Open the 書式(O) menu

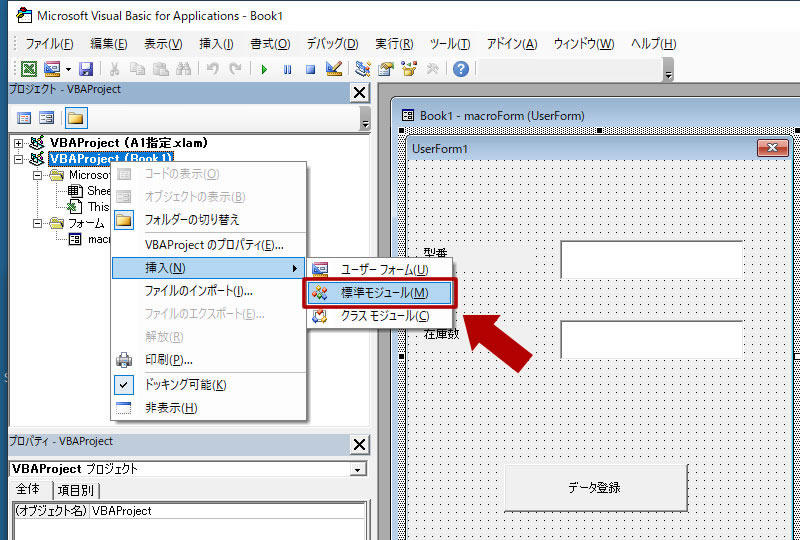(x=270, y=44)
